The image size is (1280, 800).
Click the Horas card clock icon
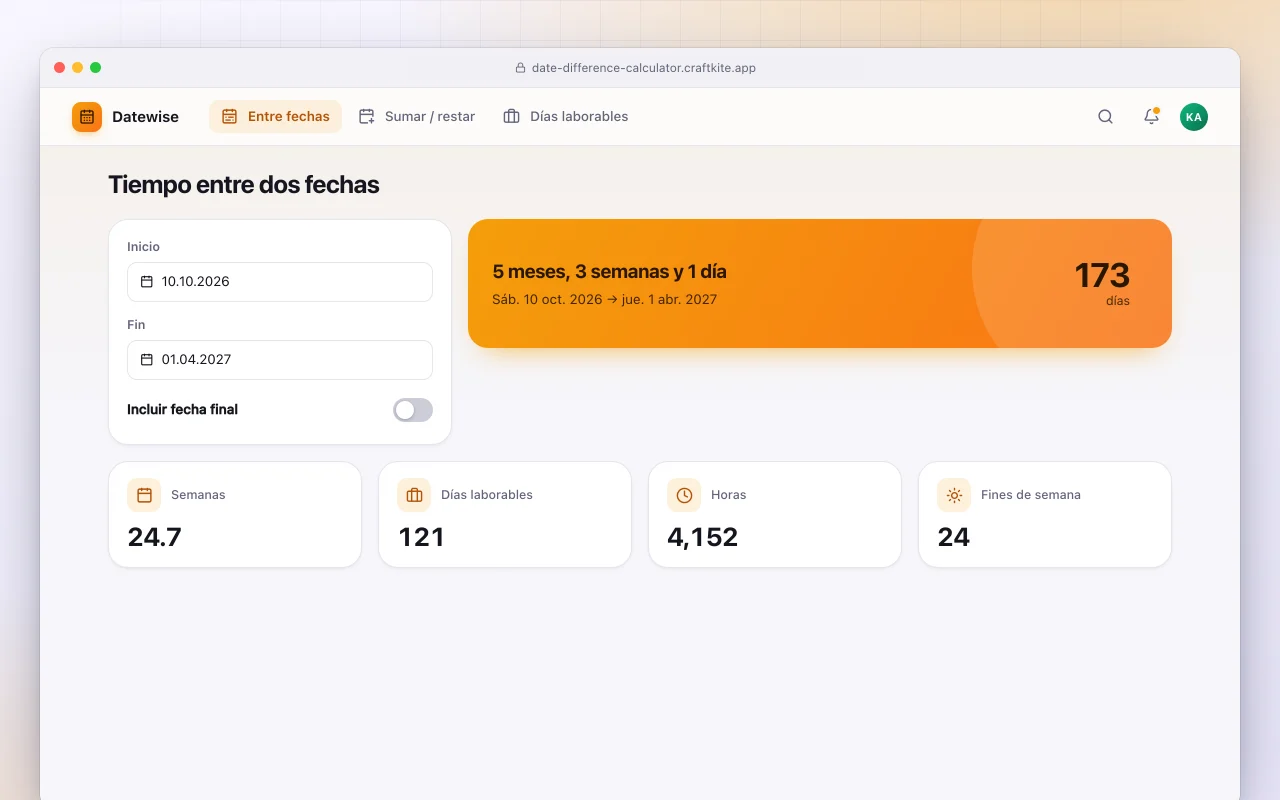coord(684,495)
